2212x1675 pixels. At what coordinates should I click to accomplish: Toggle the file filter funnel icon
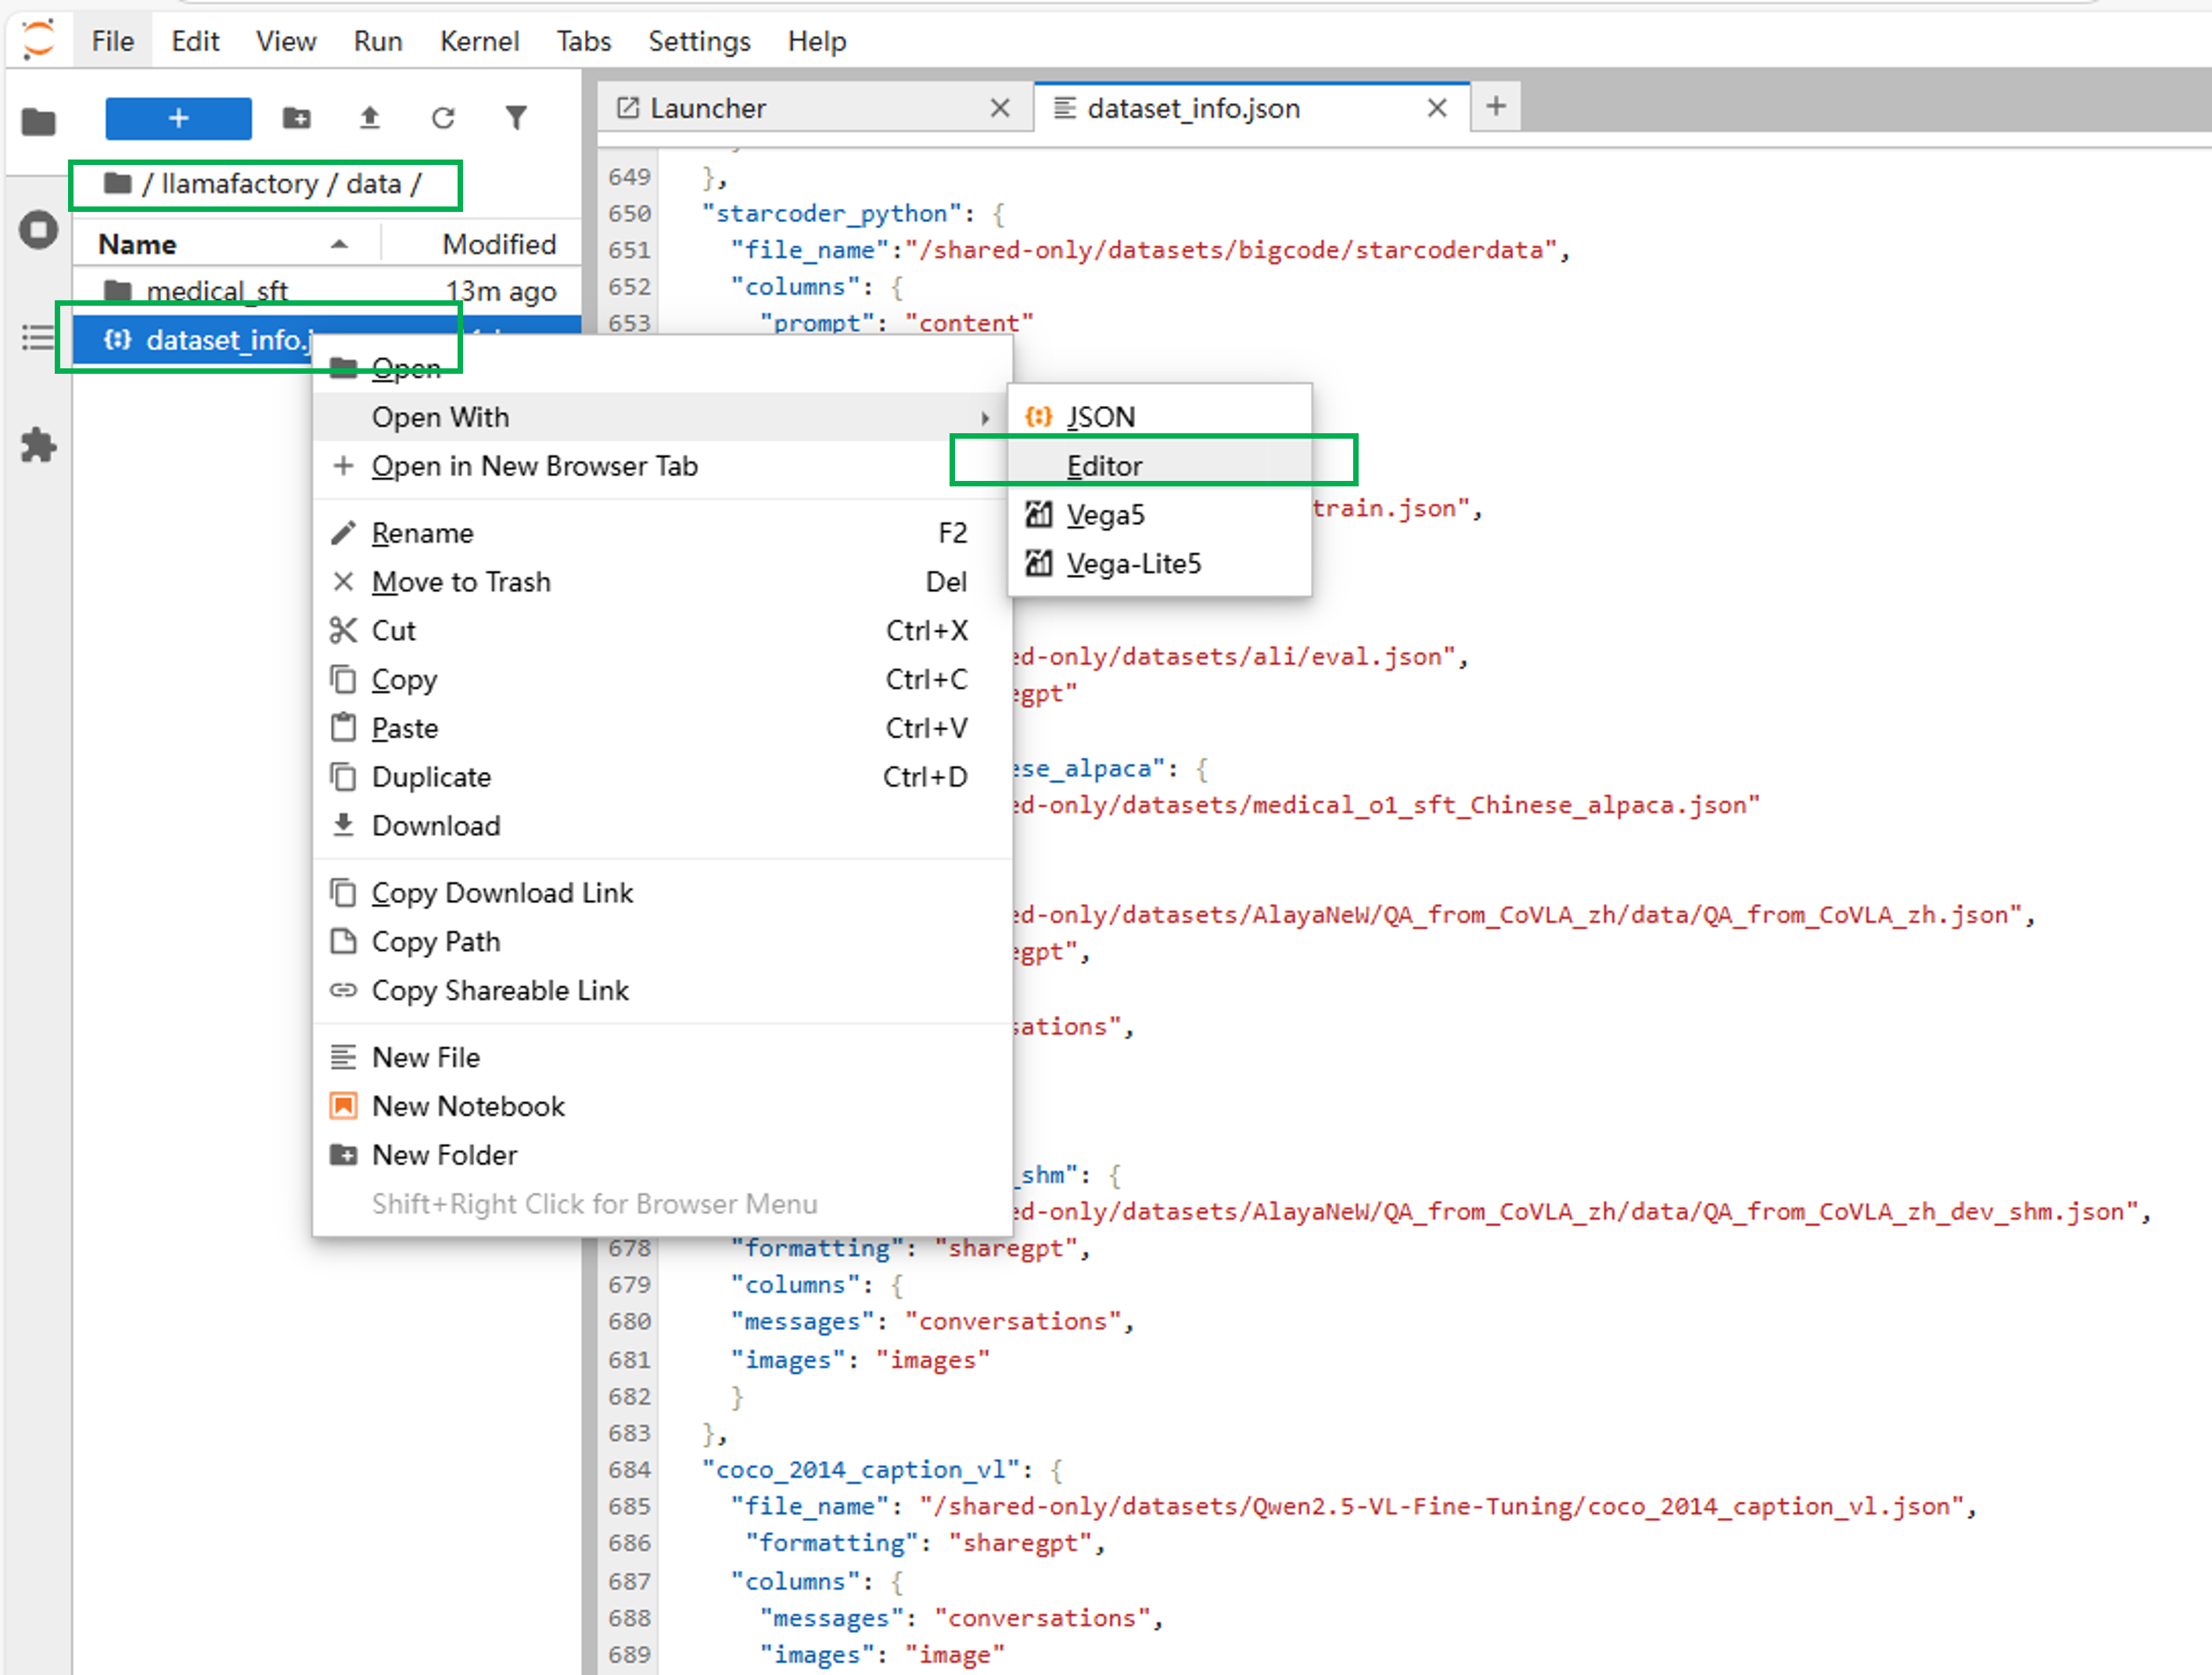click(516, 118)
